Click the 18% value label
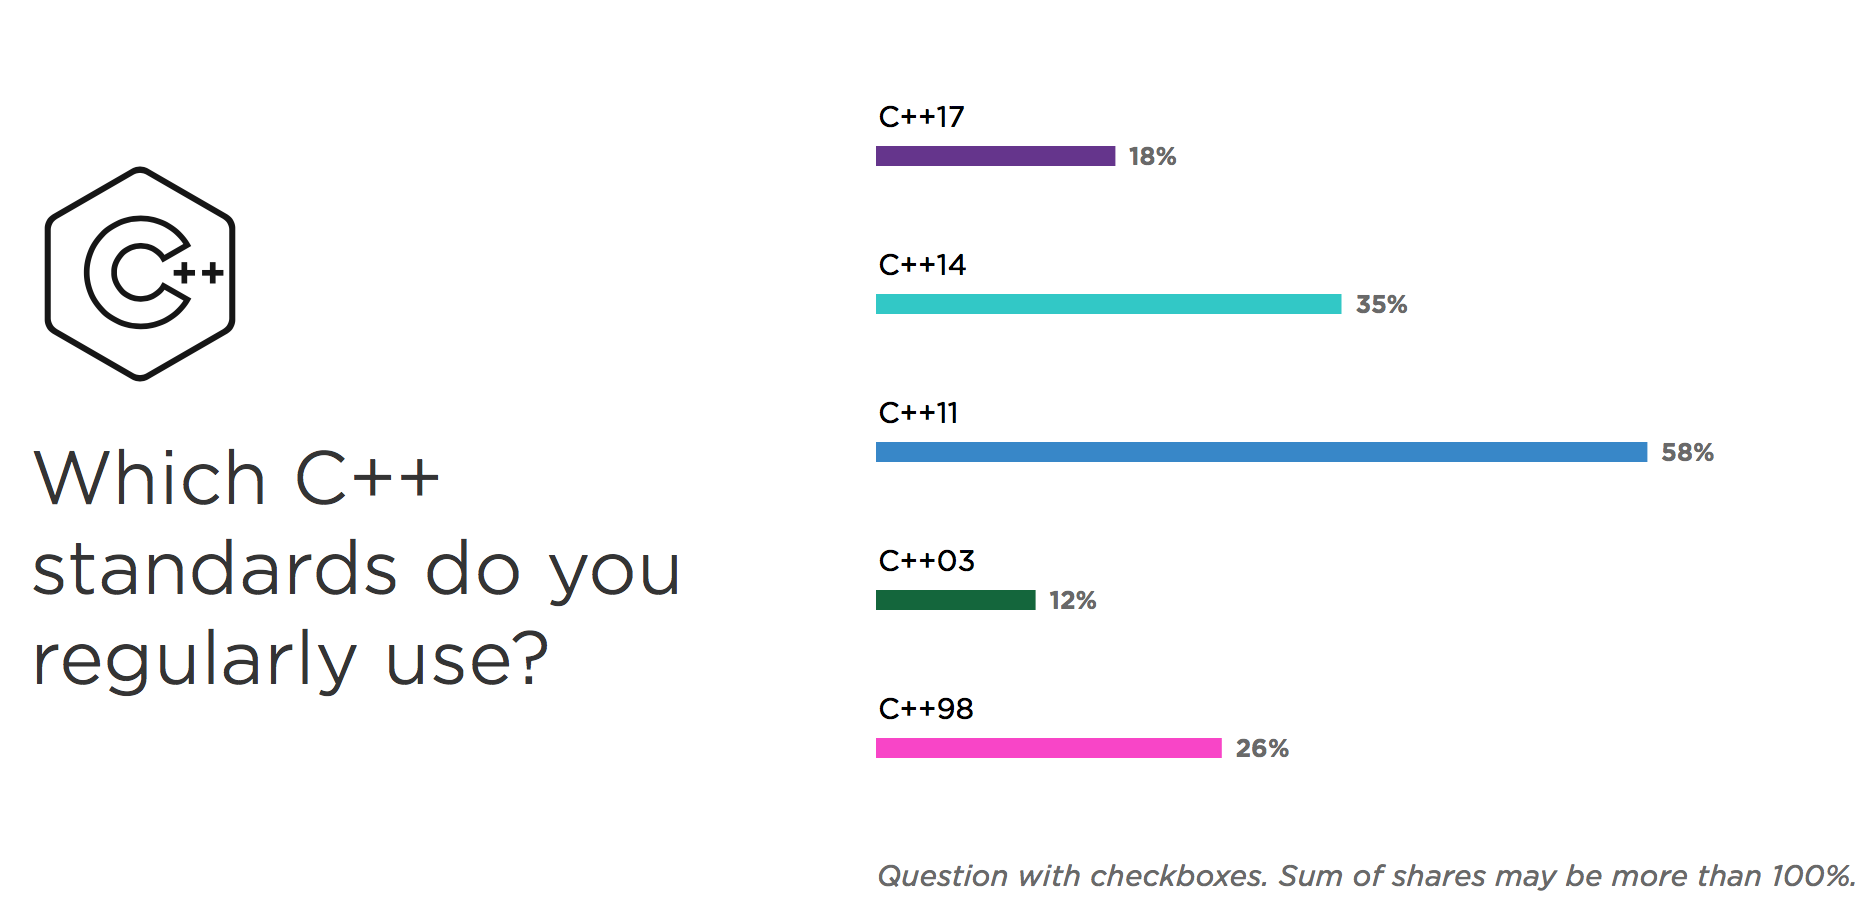 click(1152, 157)
